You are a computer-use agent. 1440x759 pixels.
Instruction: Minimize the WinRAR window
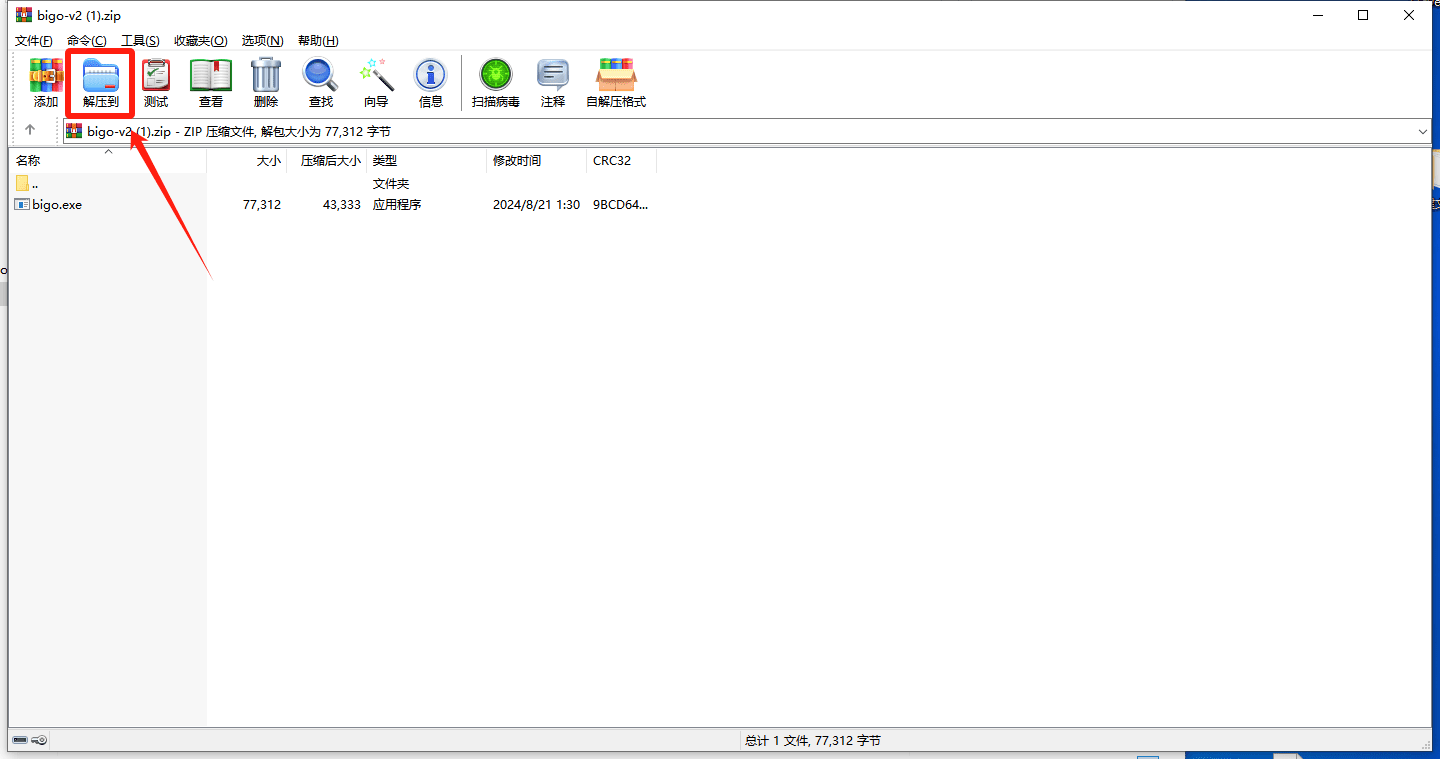pos(1317,15)
